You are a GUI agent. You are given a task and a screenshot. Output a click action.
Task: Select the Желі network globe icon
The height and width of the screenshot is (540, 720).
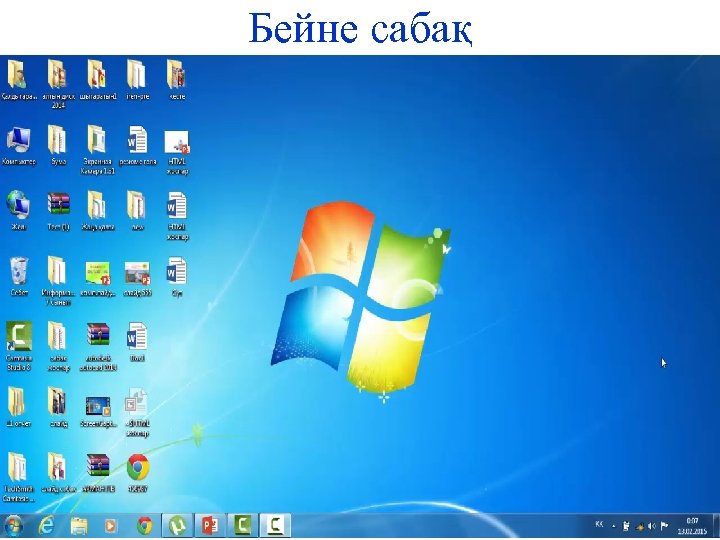pyautogui.click(x=18, y=210)
